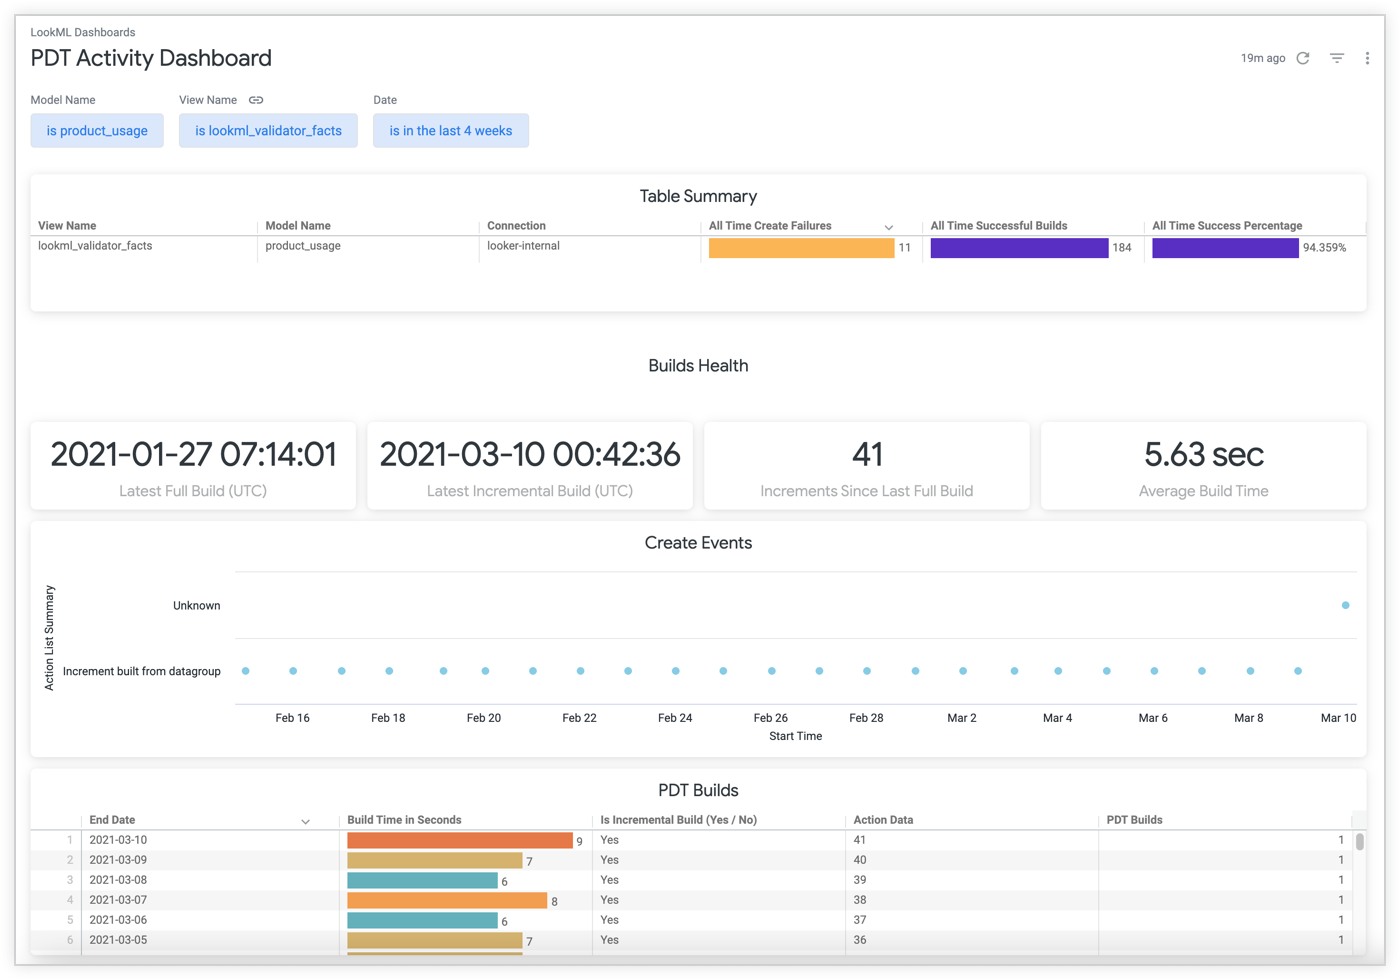Click the orange All Time Create Failures bar
The height and width of the screenshot is (980, 1400).
click(801, 248)
